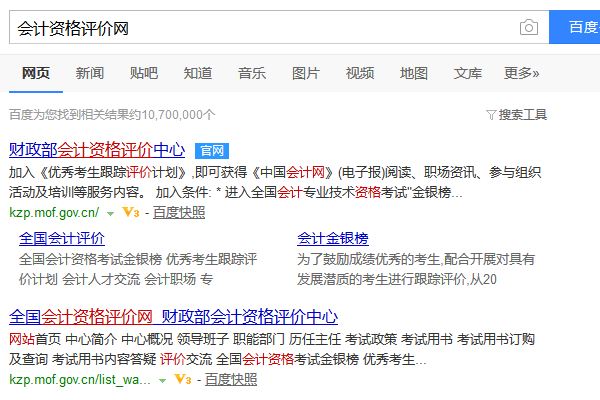
Task: Expand the green arrow after kzp.mof.gov.cn/list_wa...
Action: coord(162,381)
